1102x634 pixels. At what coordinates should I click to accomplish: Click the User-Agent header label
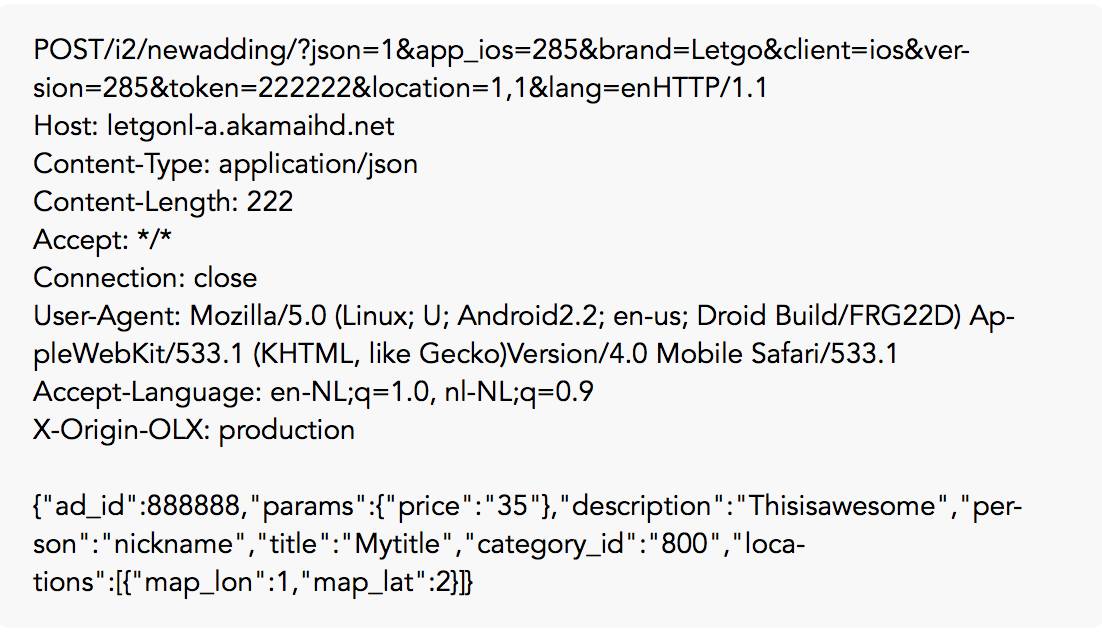pyautogui.click(x=105, y=316)
